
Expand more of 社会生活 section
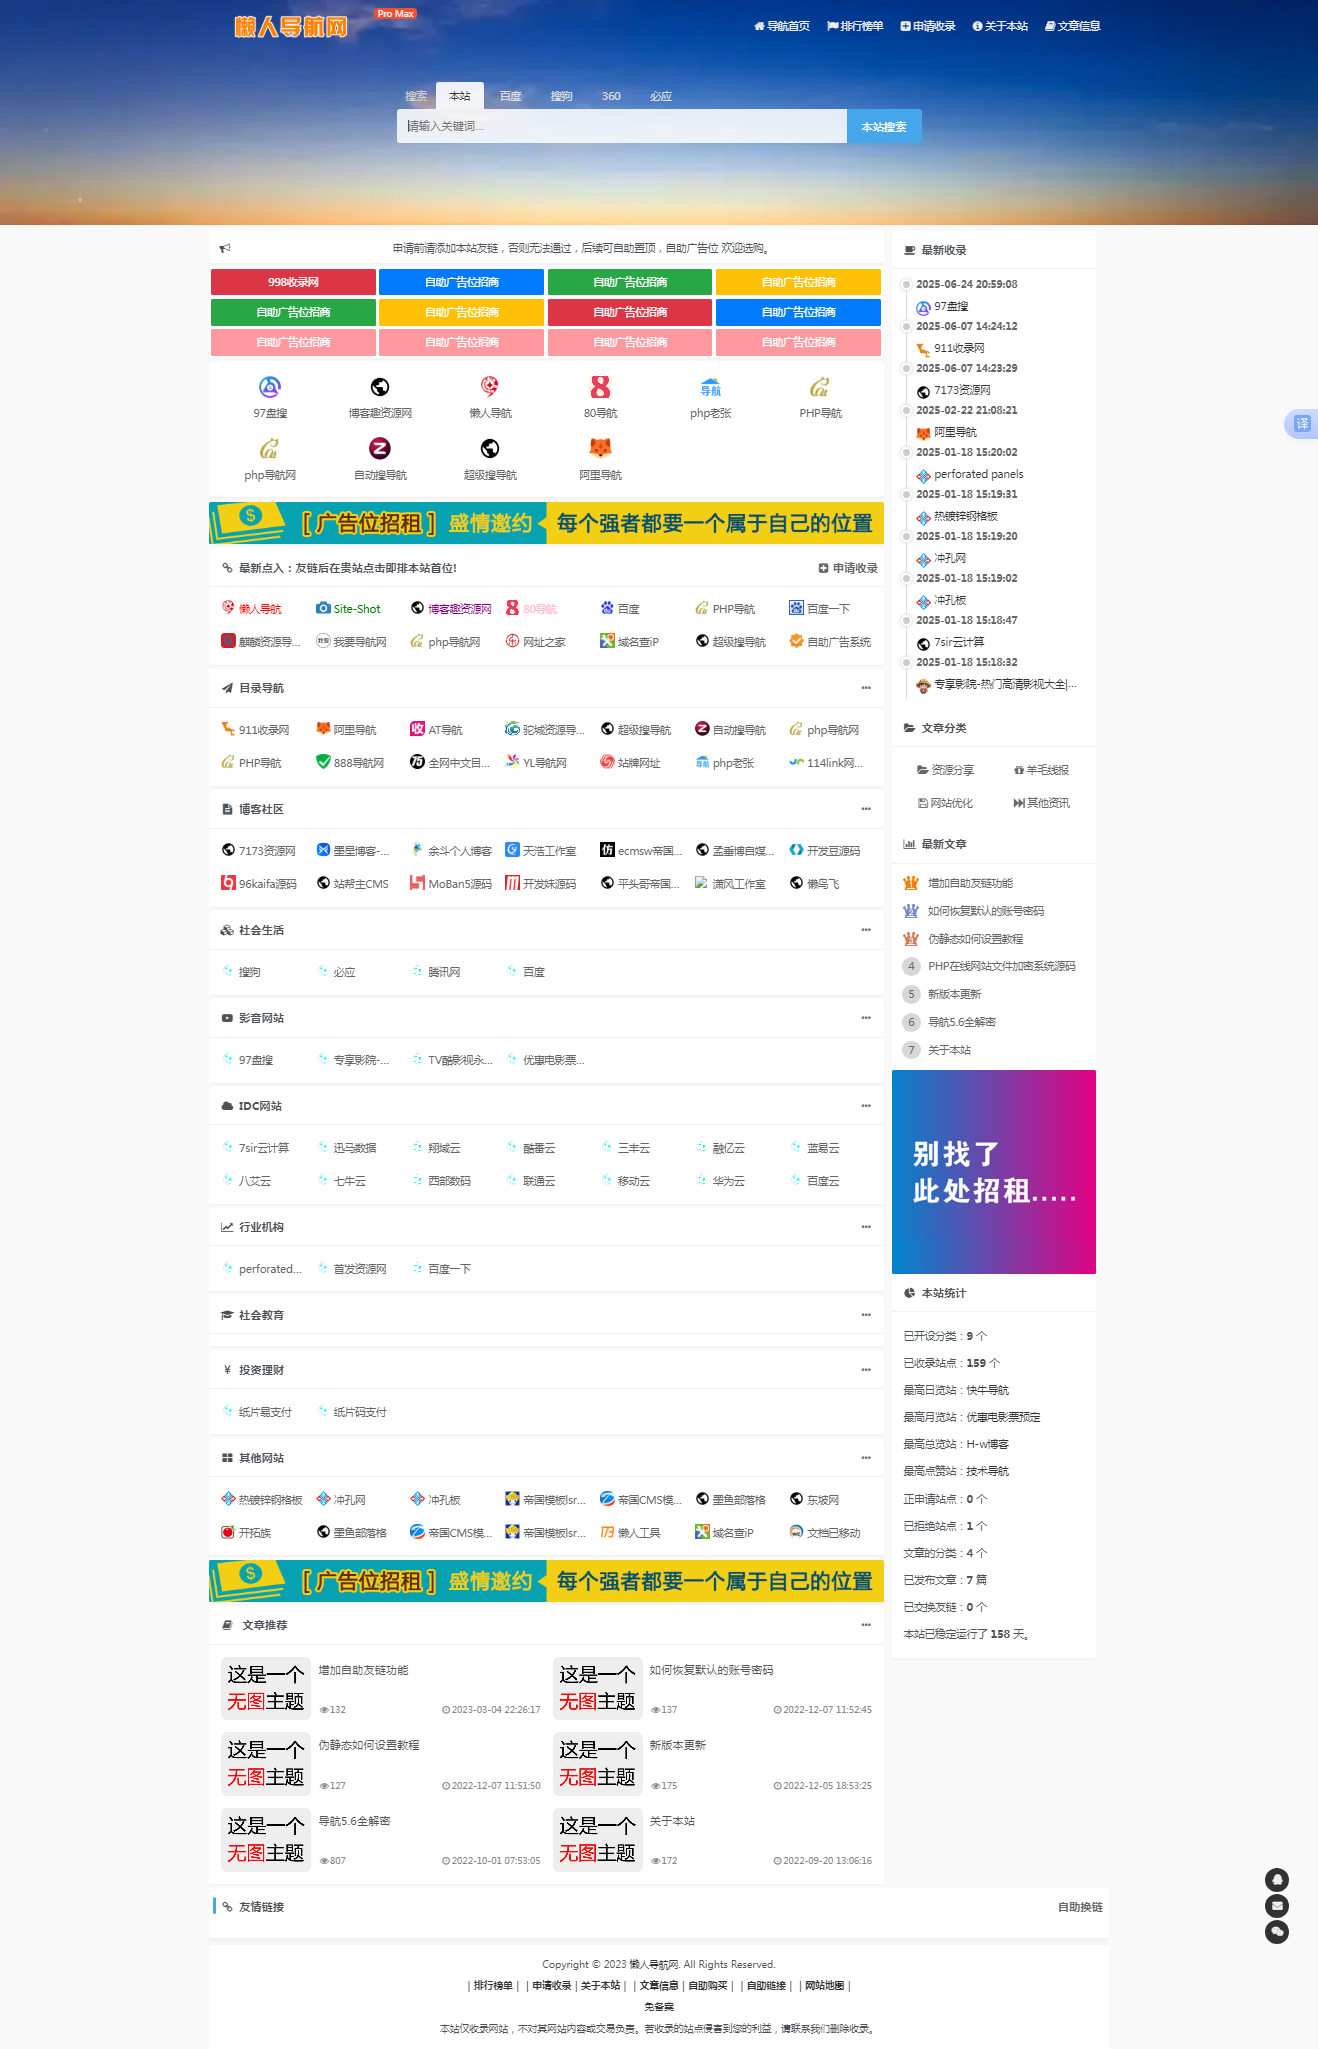(866, 930)
